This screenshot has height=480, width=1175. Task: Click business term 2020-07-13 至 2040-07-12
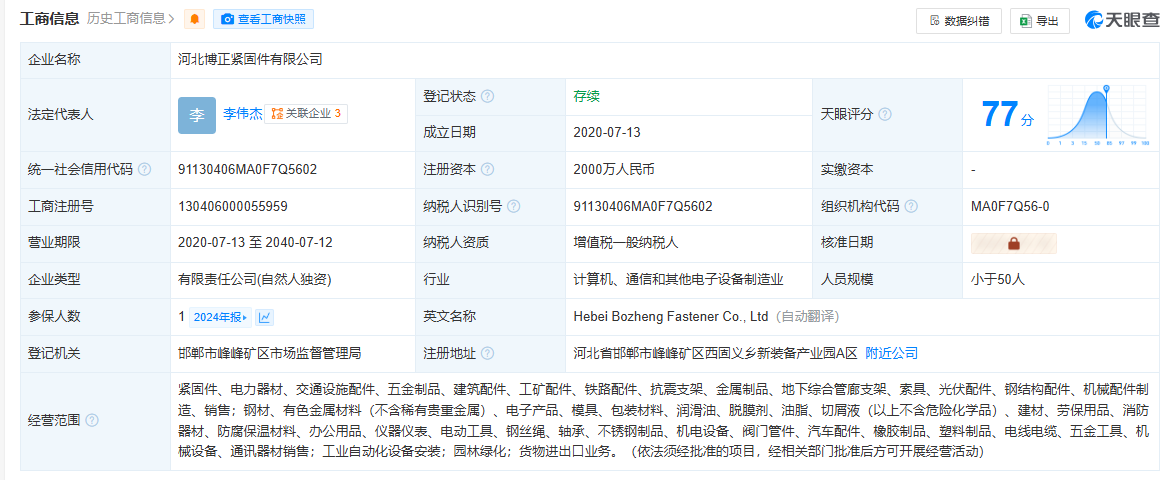256,243
